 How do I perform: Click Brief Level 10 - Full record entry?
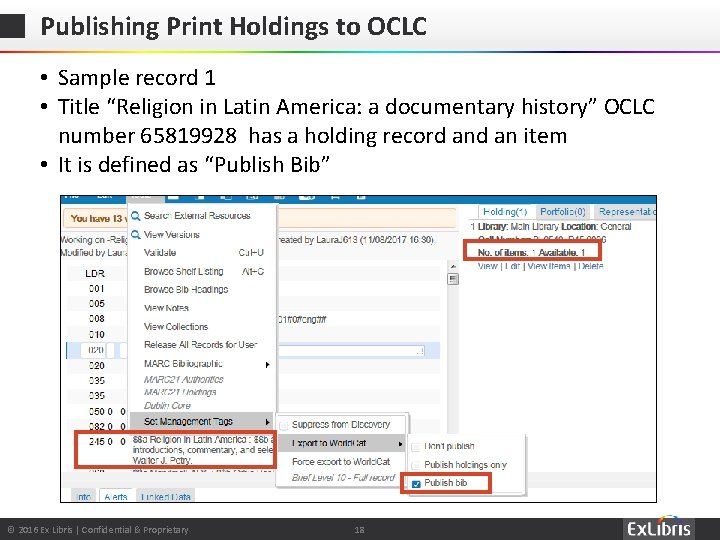point(343,478)
